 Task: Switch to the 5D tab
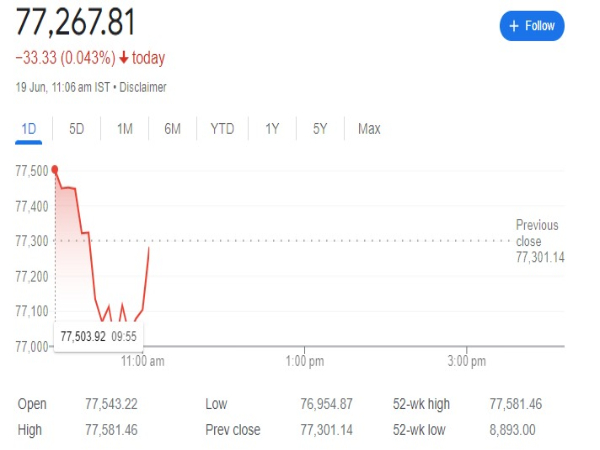coord(77,129)
